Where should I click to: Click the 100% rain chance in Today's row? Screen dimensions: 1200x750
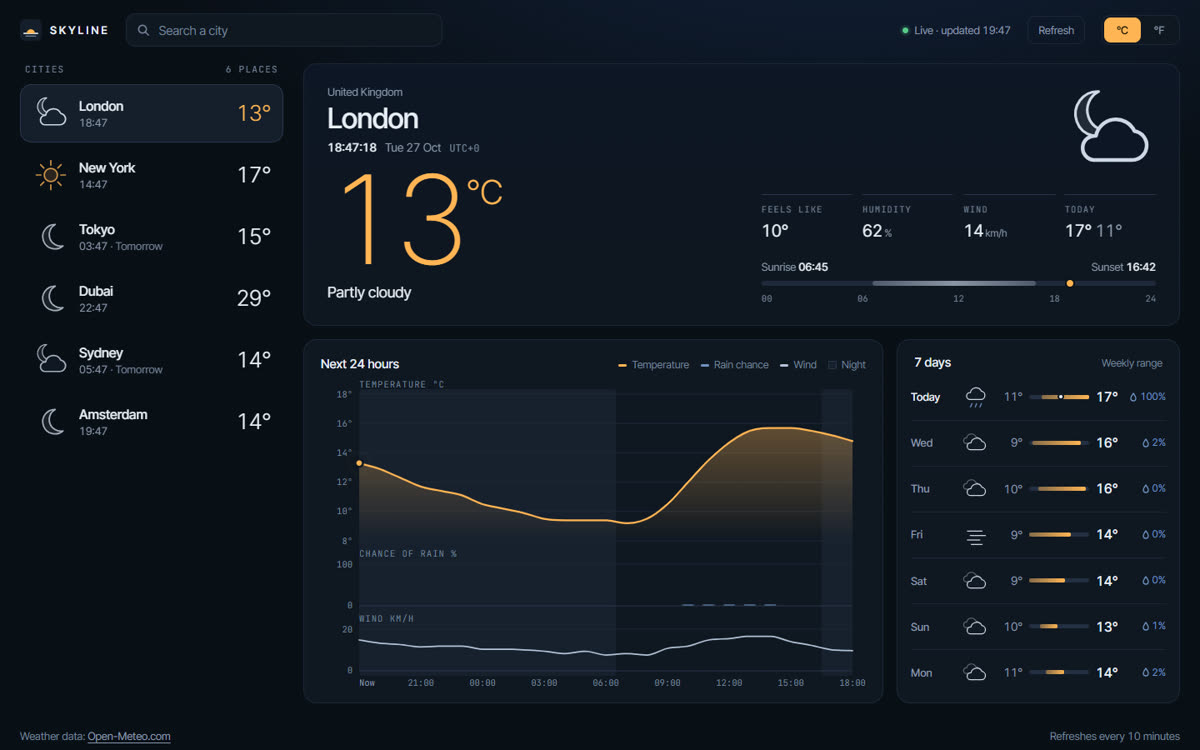point(1153,397)
